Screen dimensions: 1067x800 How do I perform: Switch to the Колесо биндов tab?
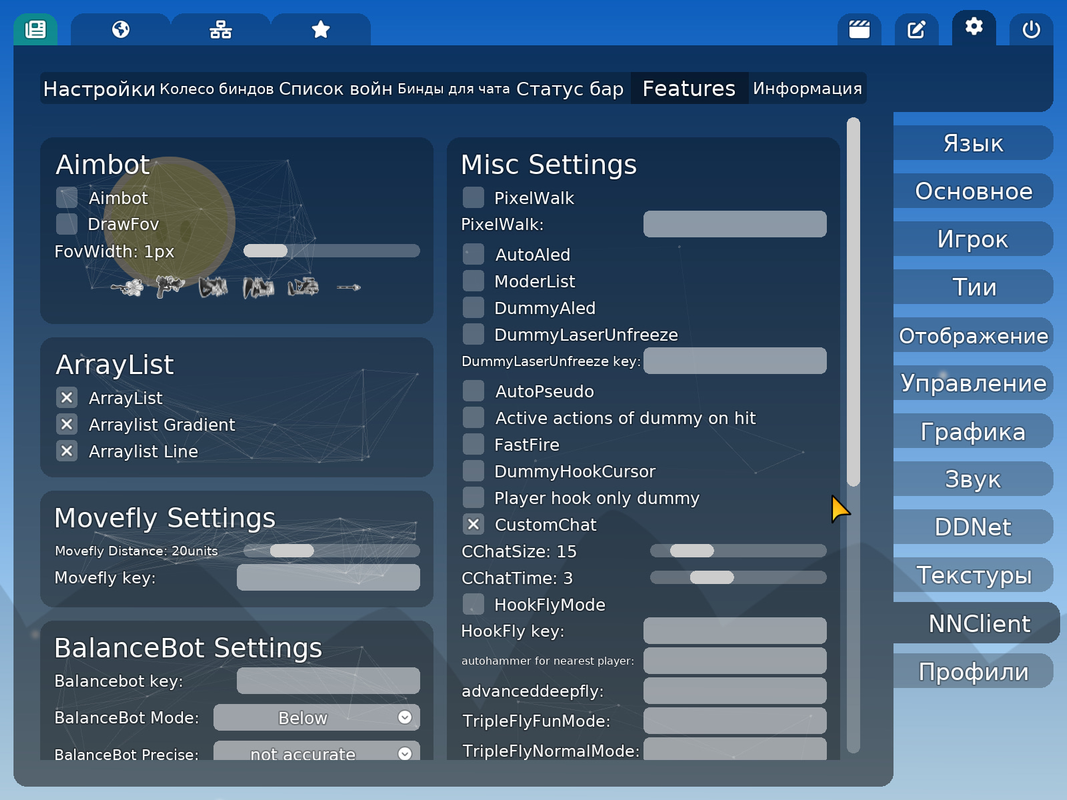click(x=216, y=88)
